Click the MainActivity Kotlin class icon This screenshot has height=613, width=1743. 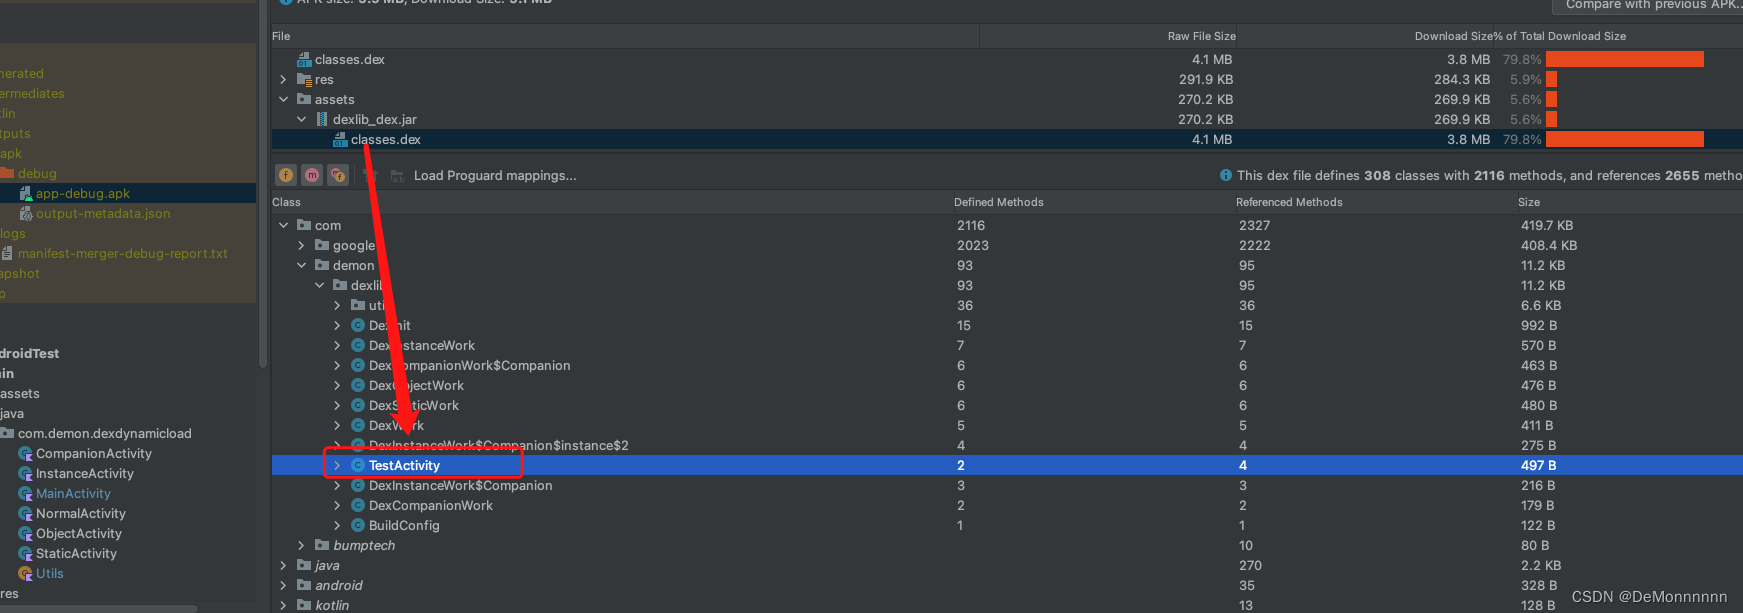(26, 494)
